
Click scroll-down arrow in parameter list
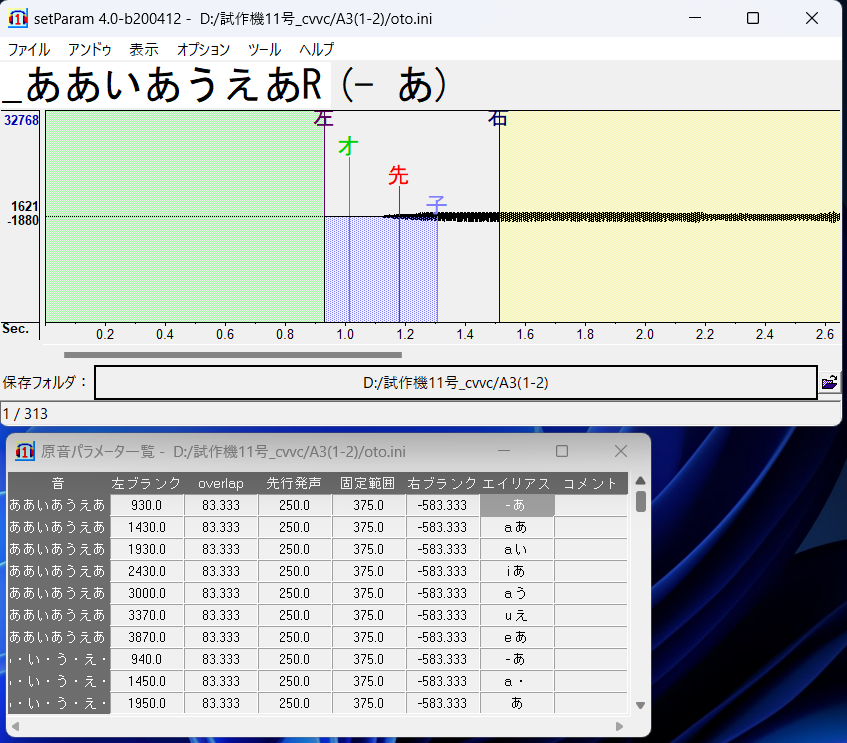click(x=641, y=705)
